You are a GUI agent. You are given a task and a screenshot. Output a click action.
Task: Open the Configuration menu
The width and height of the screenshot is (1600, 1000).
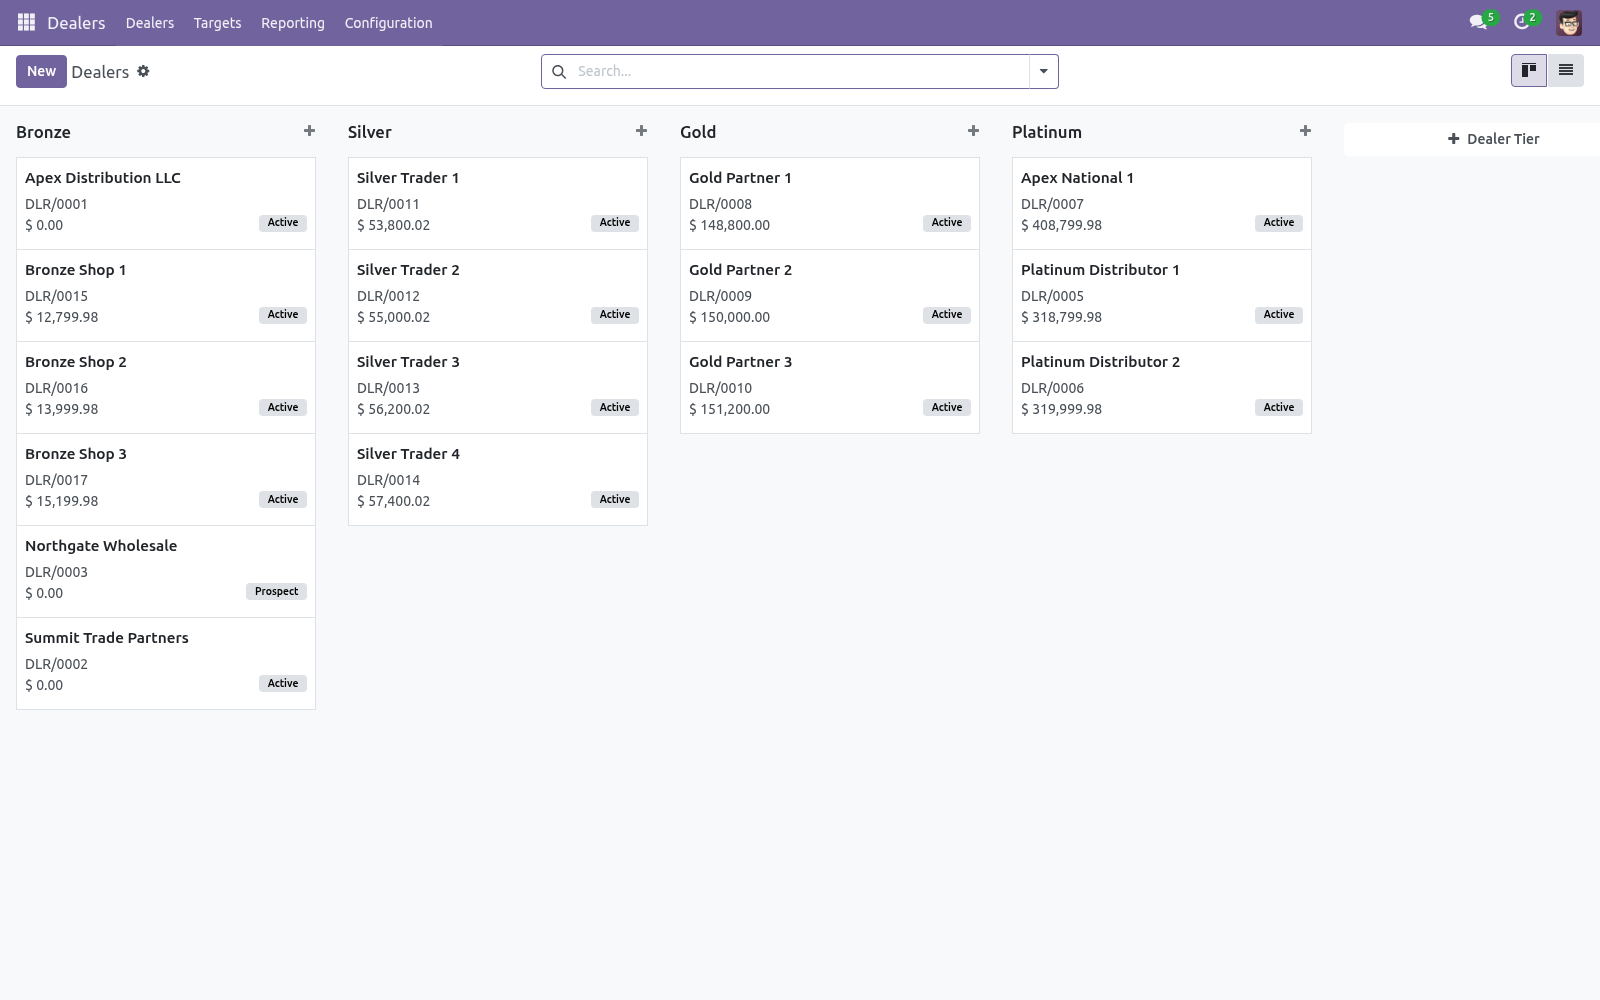[x=388, y=22]
